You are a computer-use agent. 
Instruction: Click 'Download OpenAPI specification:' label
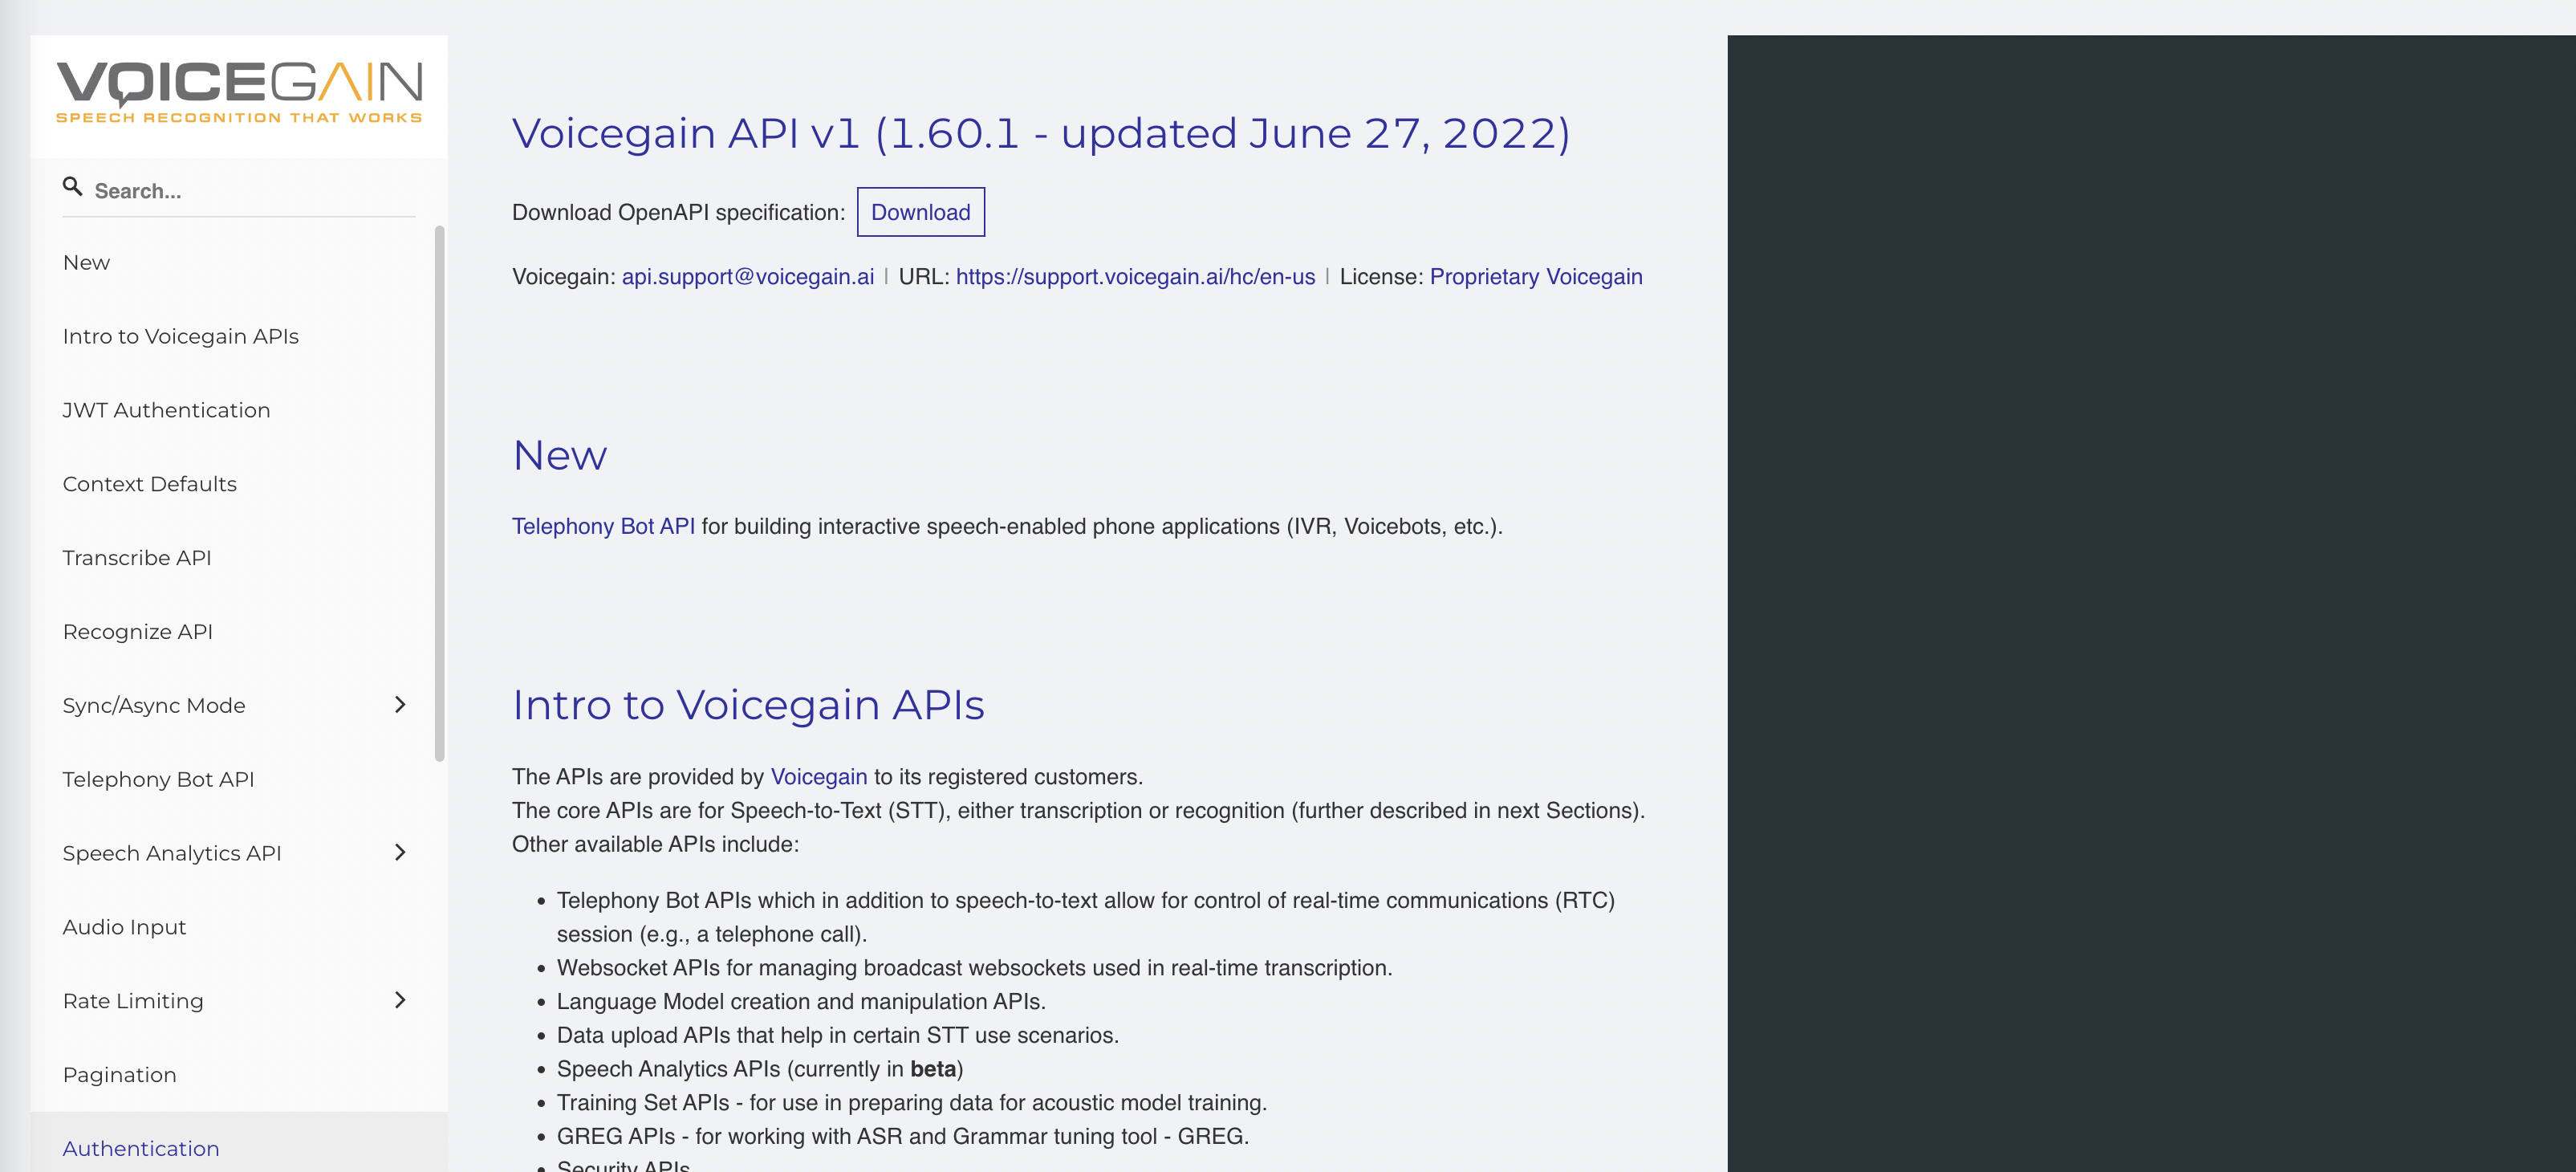click(x=678, y=213)
